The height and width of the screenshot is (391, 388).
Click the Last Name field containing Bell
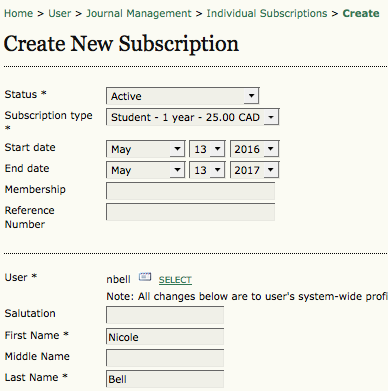pyautogui.click(x=165, y=379)
